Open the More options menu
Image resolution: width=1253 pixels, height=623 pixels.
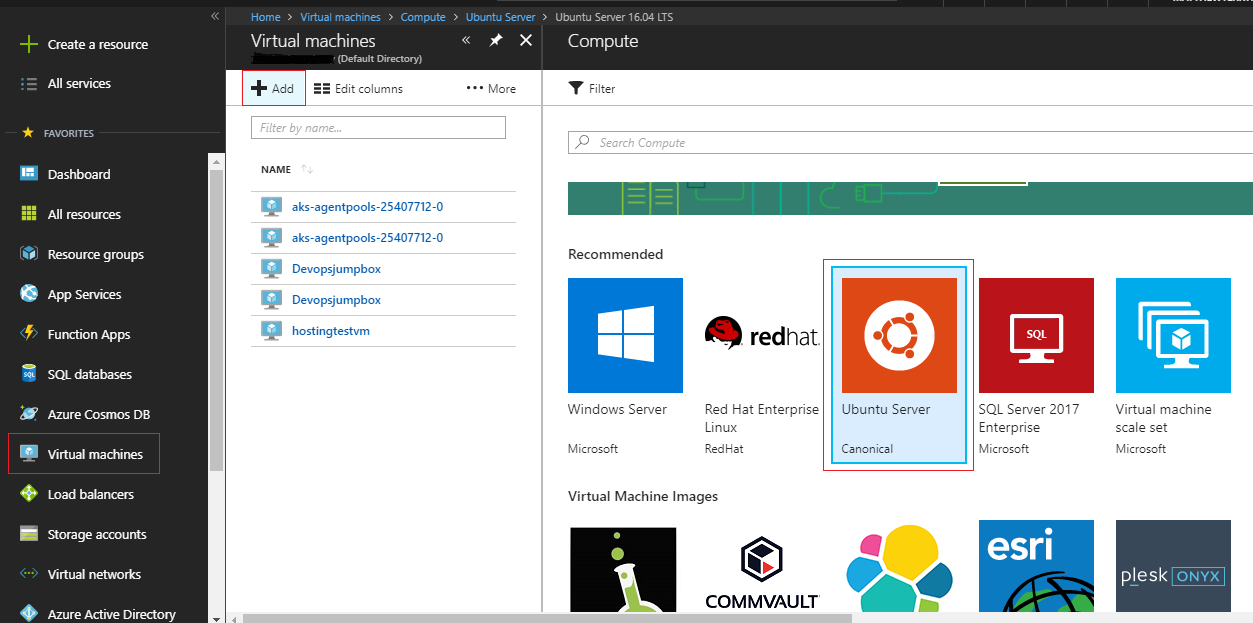[x=491, y=89]
